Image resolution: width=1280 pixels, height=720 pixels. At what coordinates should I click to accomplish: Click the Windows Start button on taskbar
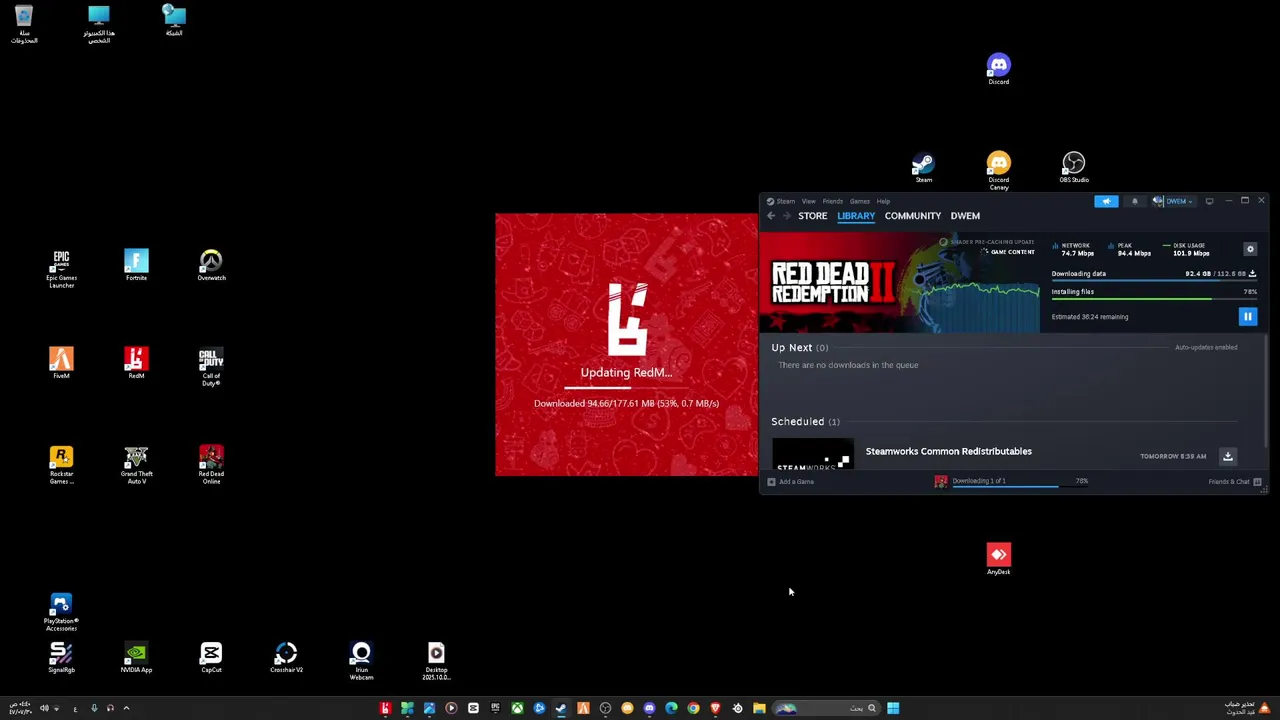pos(893,708)
